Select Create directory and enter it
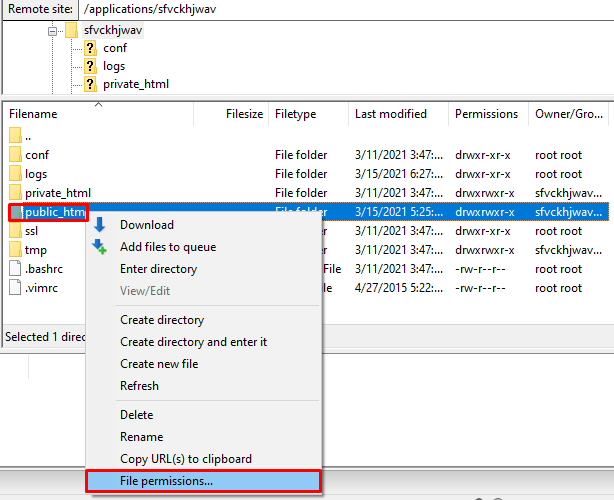Viewport: 614px width, 500px height. (x=193, y=341)
